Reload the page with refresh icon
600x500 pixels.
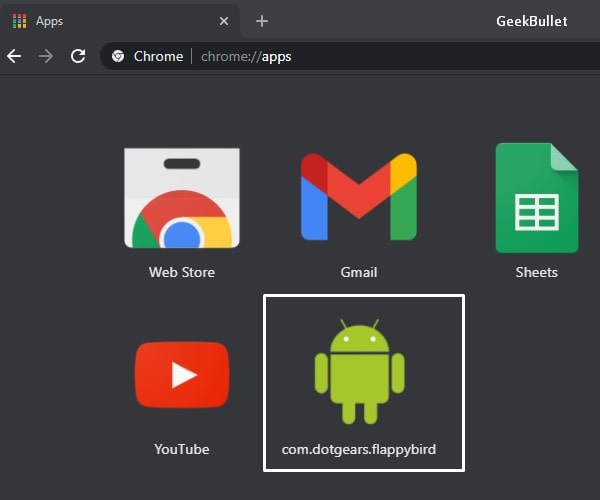click(x=78, y=56)
